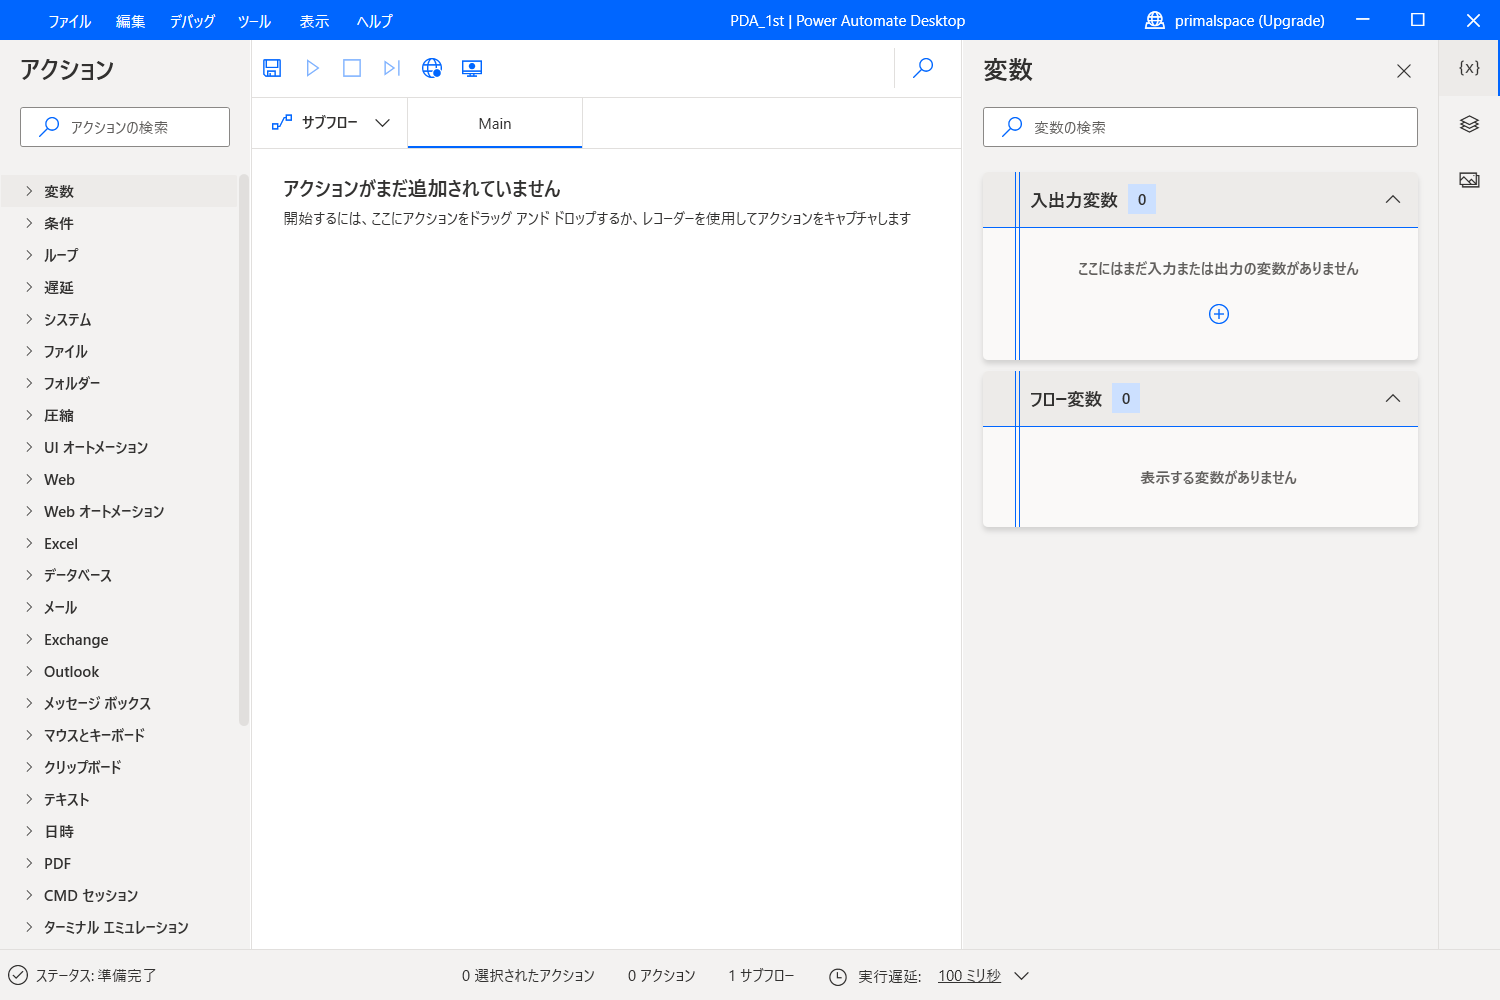Toggle the variables pane {x} icon
Viewport: 1500px width, 1000px height.
click(1469, 68)
